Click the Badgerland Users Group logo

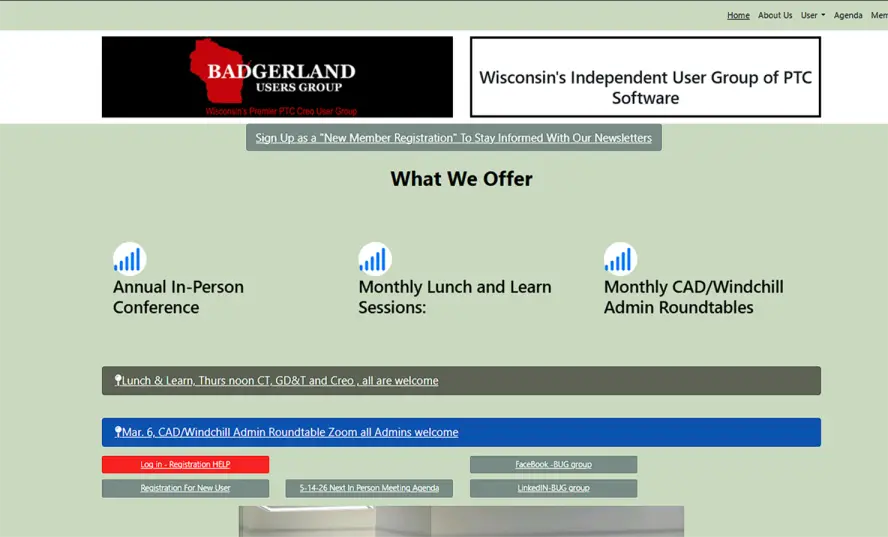point(278,77)
